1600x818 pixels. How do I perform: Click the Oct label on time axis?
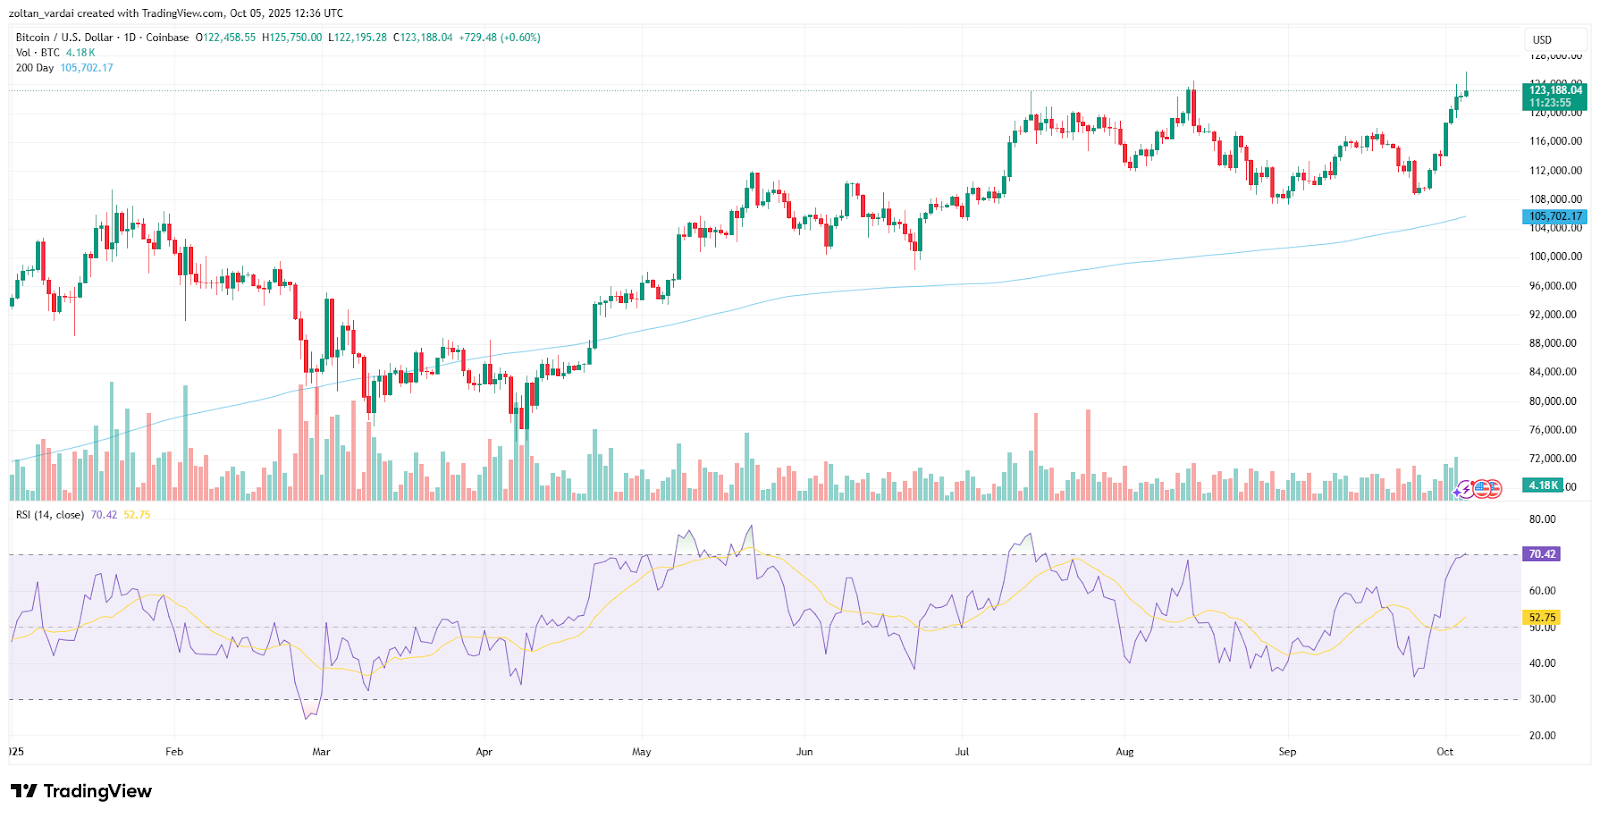pyautogui.click(x=1444, y=751)
